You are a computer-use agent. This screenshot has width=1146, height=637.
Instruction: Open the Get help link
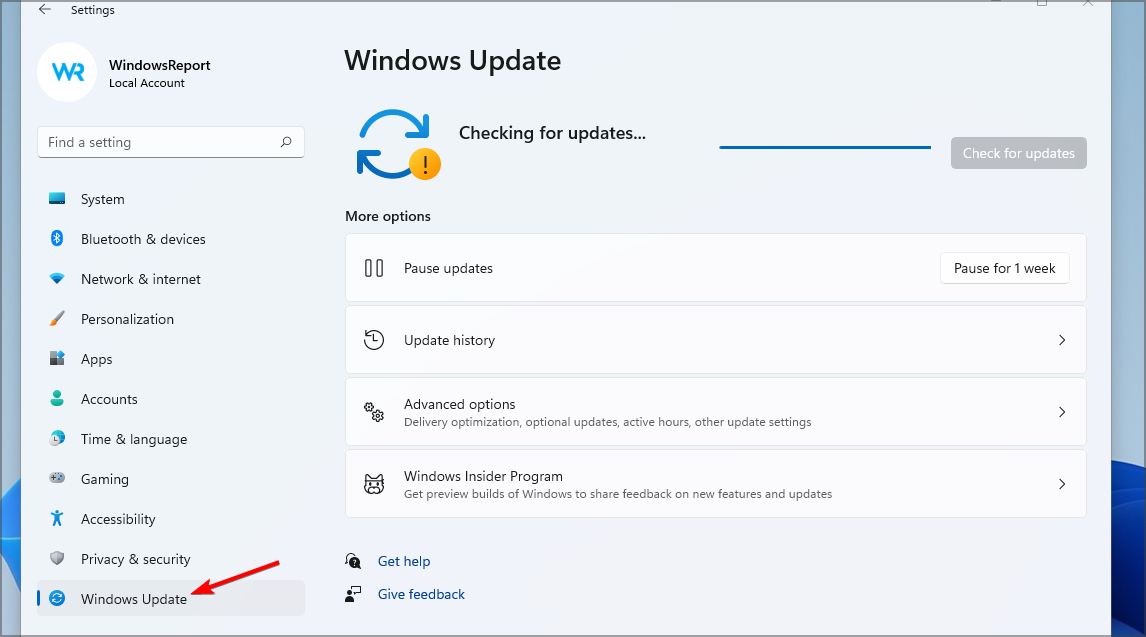[x=403, y=561]
